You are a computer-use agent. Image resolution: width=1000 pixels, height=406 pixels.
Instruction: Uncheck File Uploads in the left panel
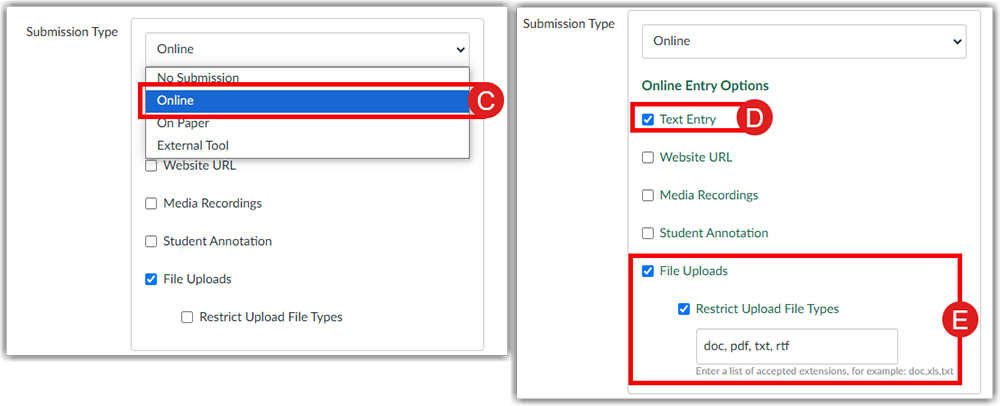point(151,279)
